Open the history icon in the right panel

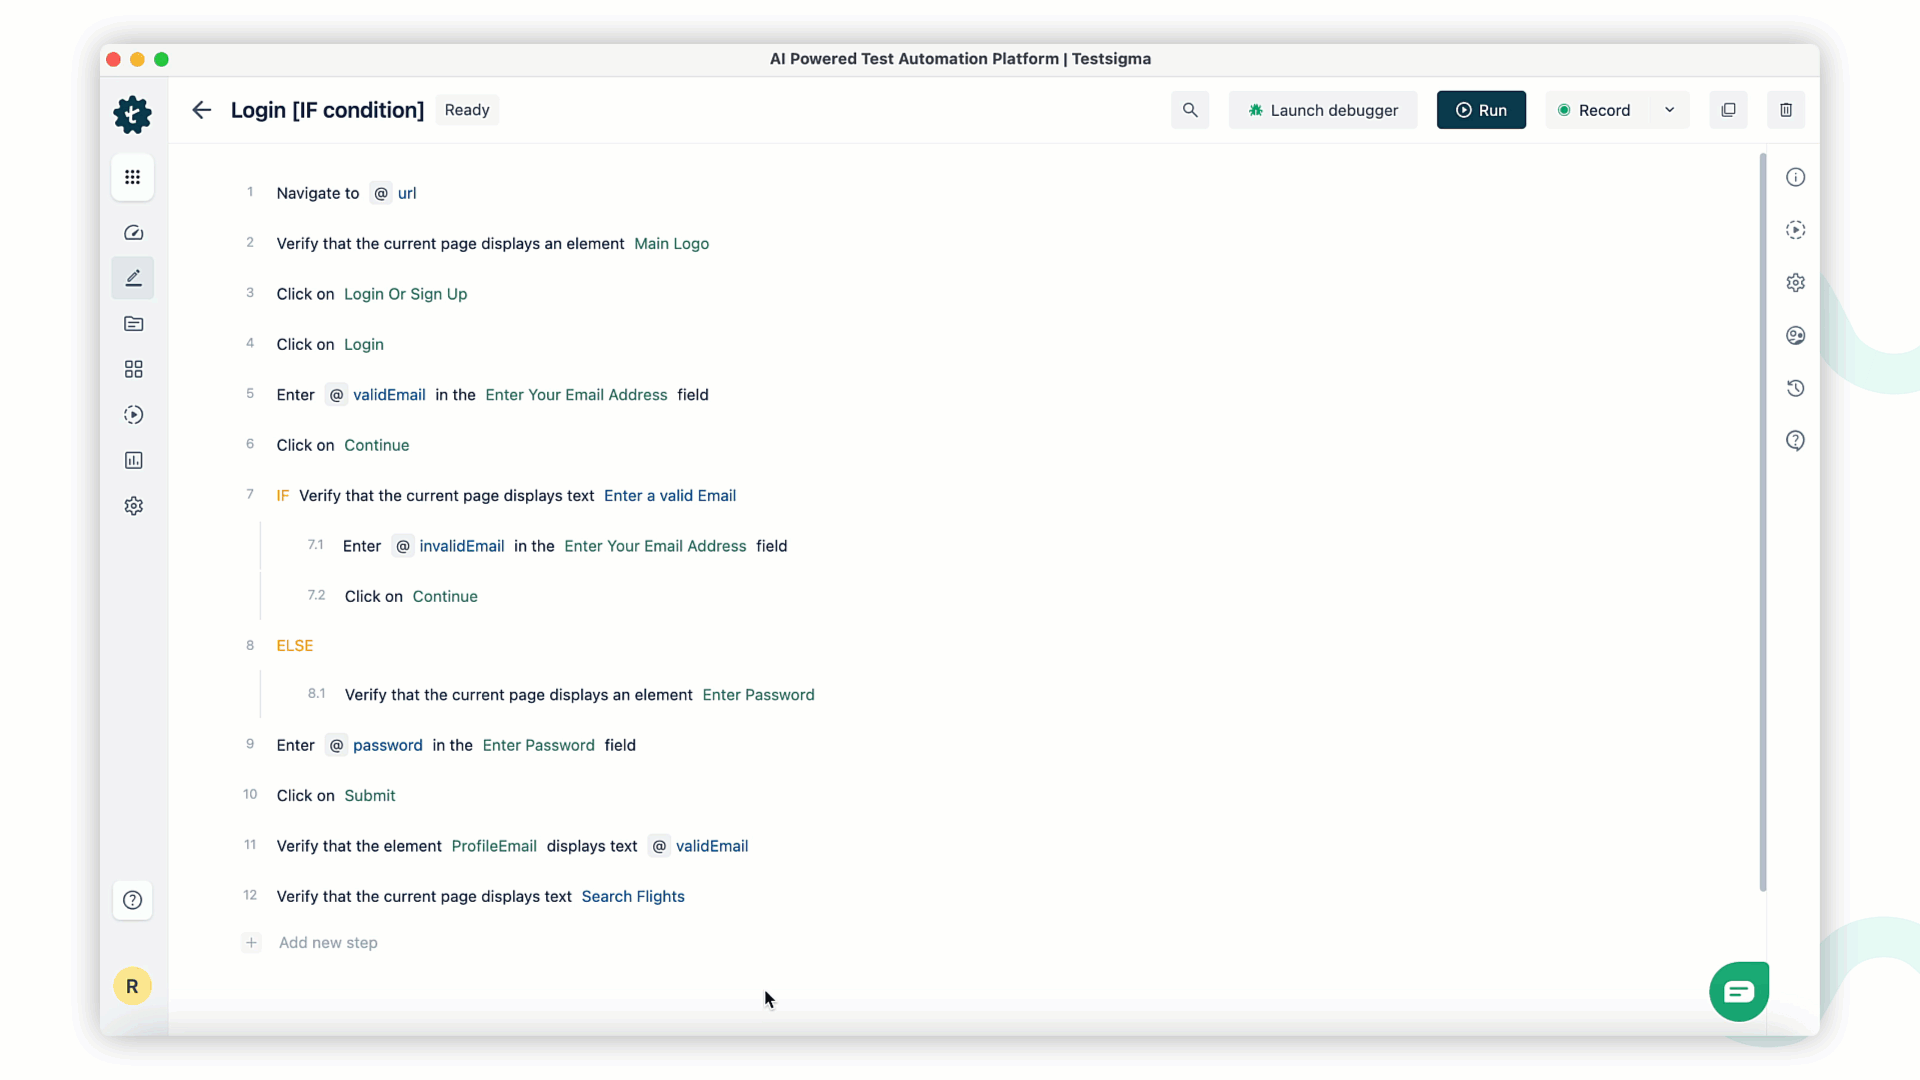click(x=1795, y=388)
